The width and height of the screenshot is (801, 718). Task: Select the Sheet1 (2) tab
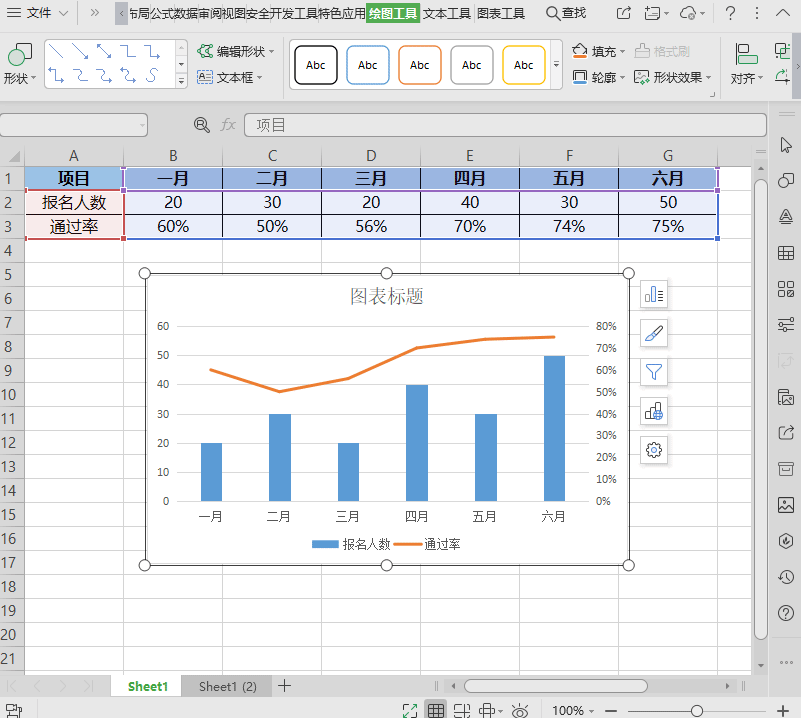pos(228,686)
